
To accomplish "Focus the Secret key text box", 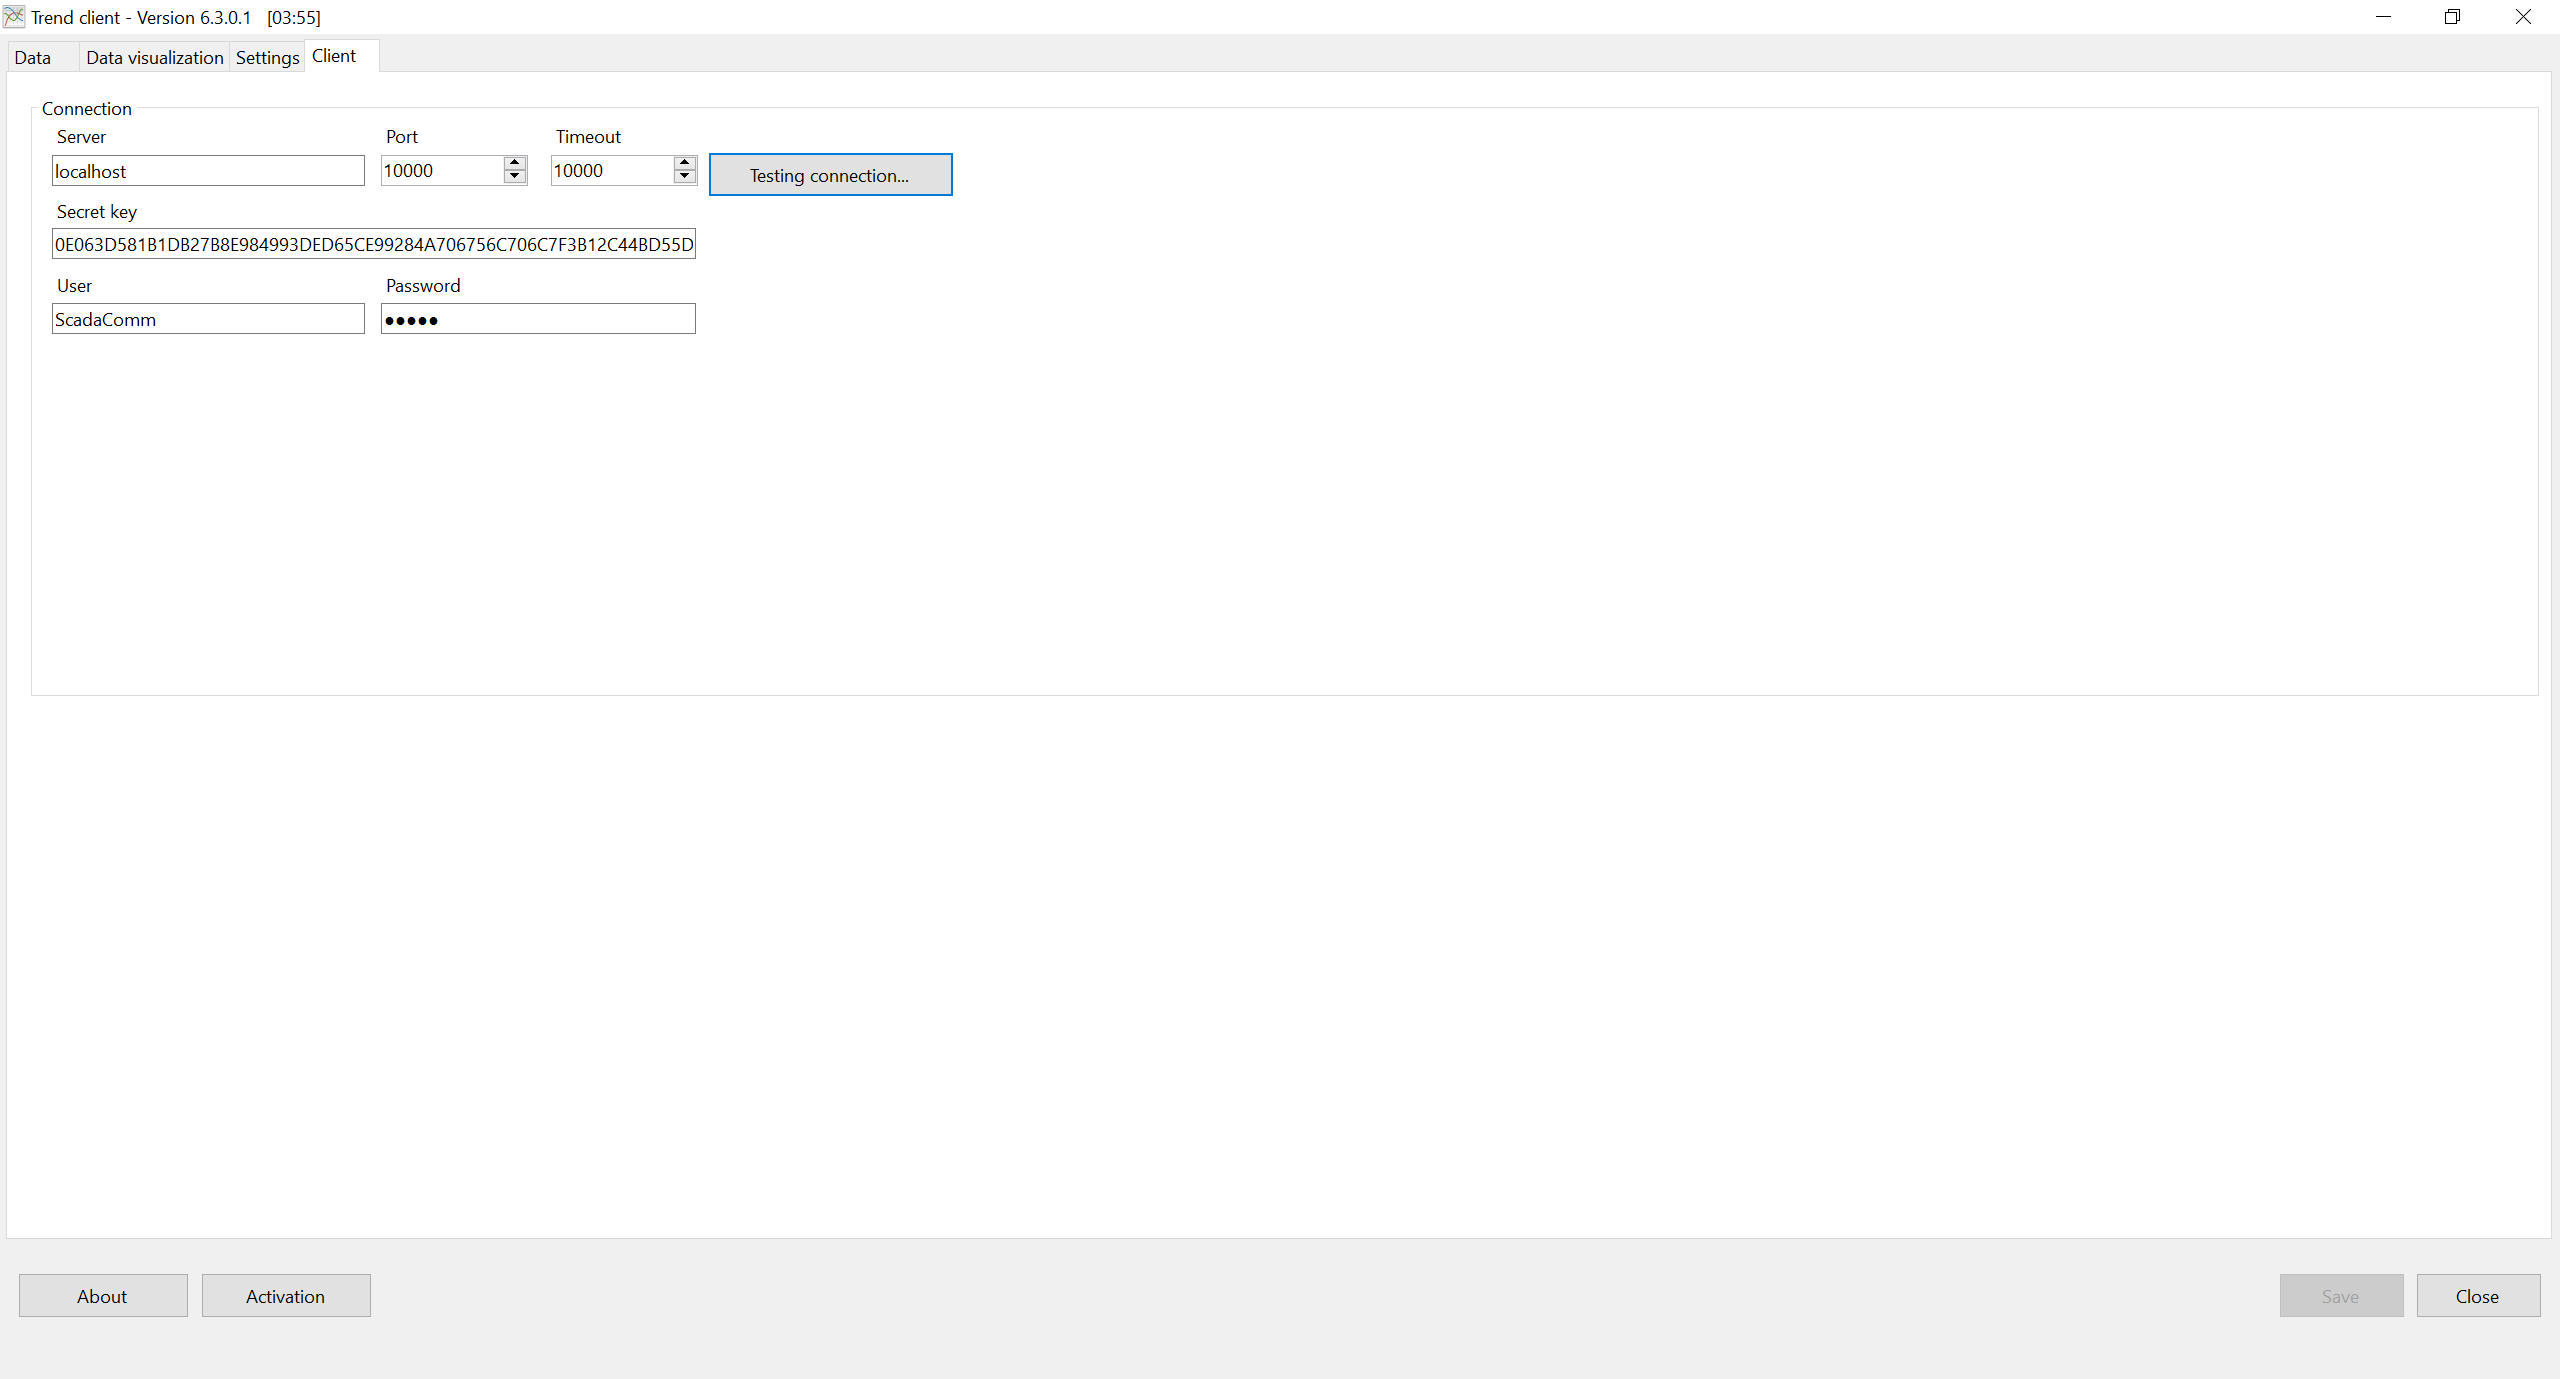I will click(373, 245).
